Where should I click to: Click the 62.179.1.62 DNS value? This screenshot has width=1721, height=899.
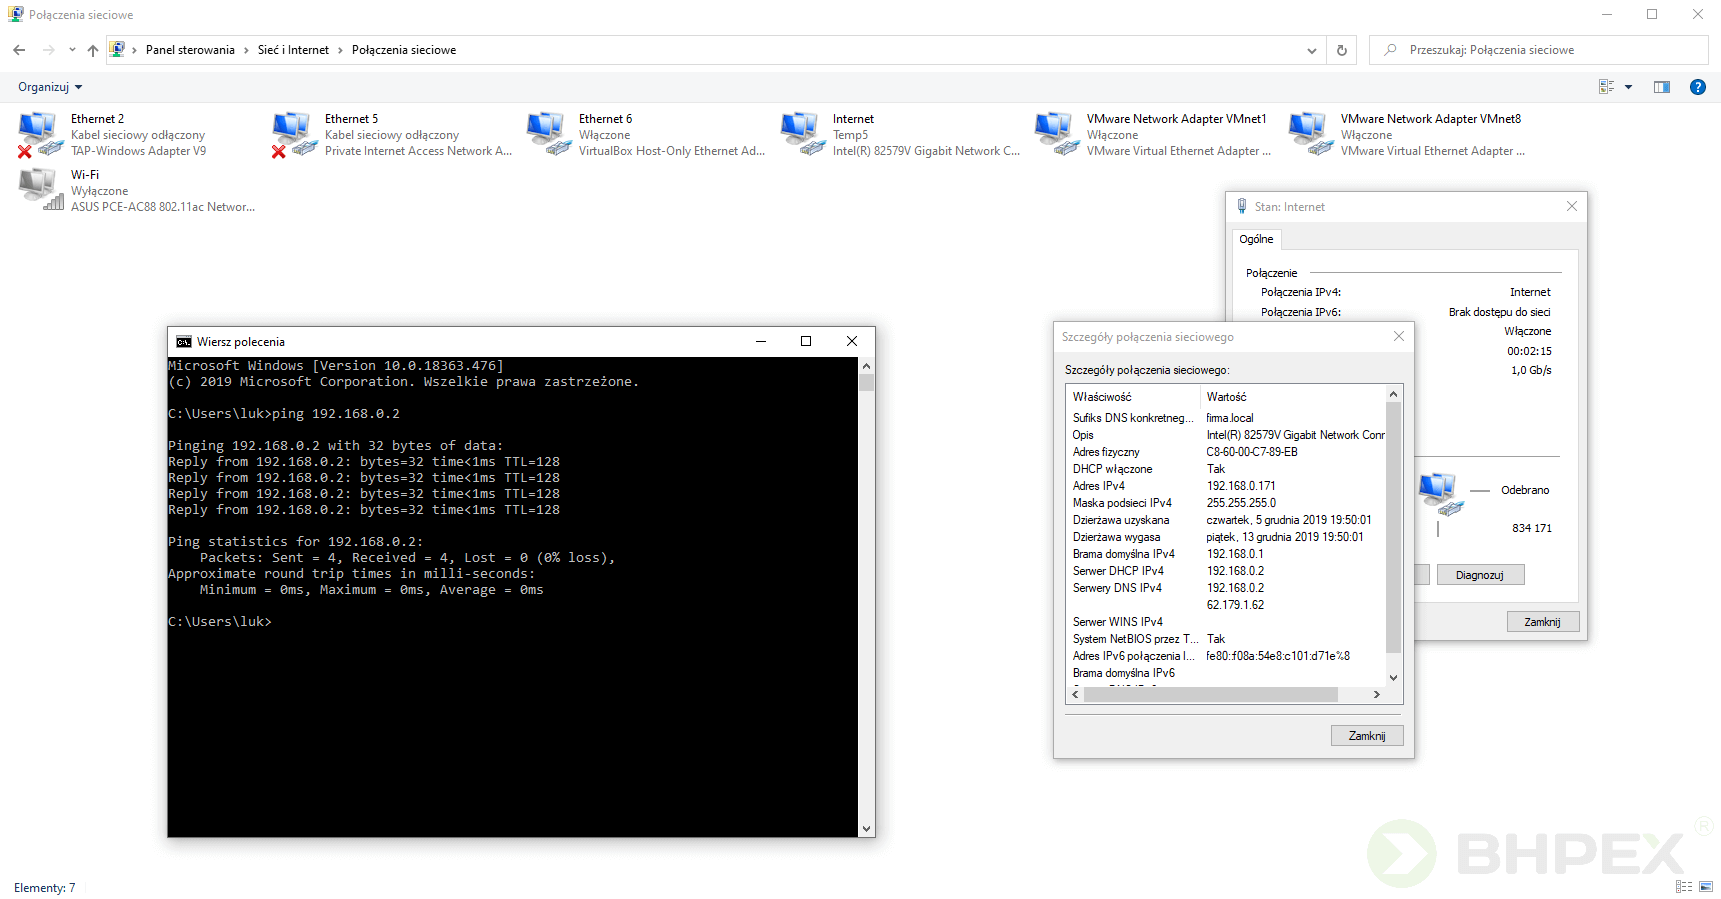click(1235, 605)
